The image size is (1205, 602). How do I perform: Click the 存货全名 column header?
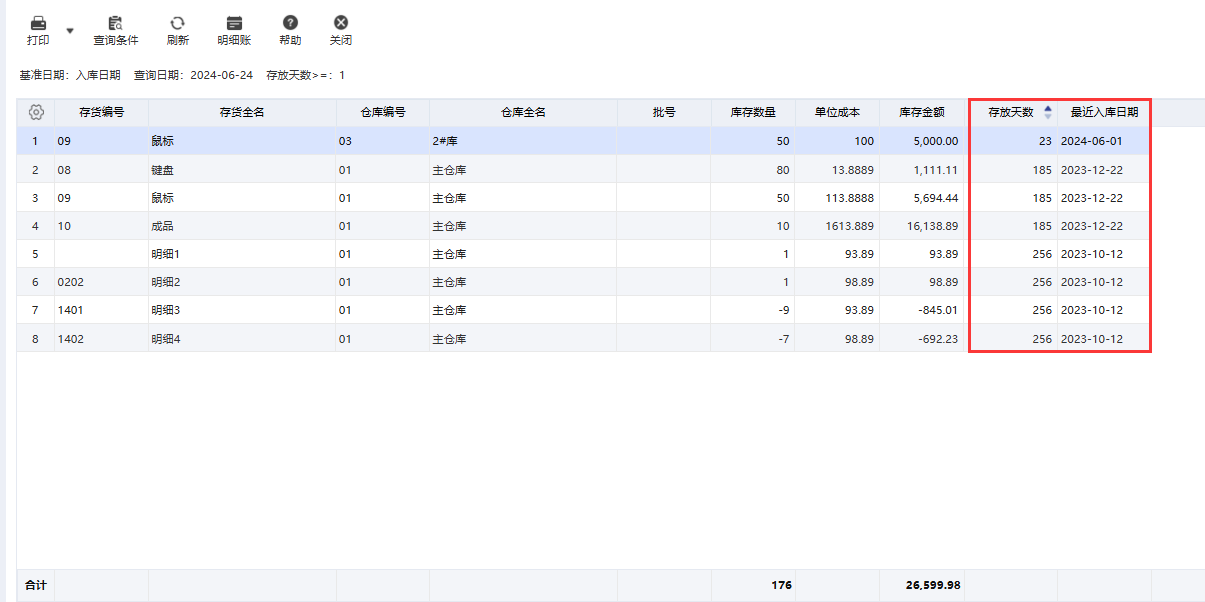click(241, 112)
